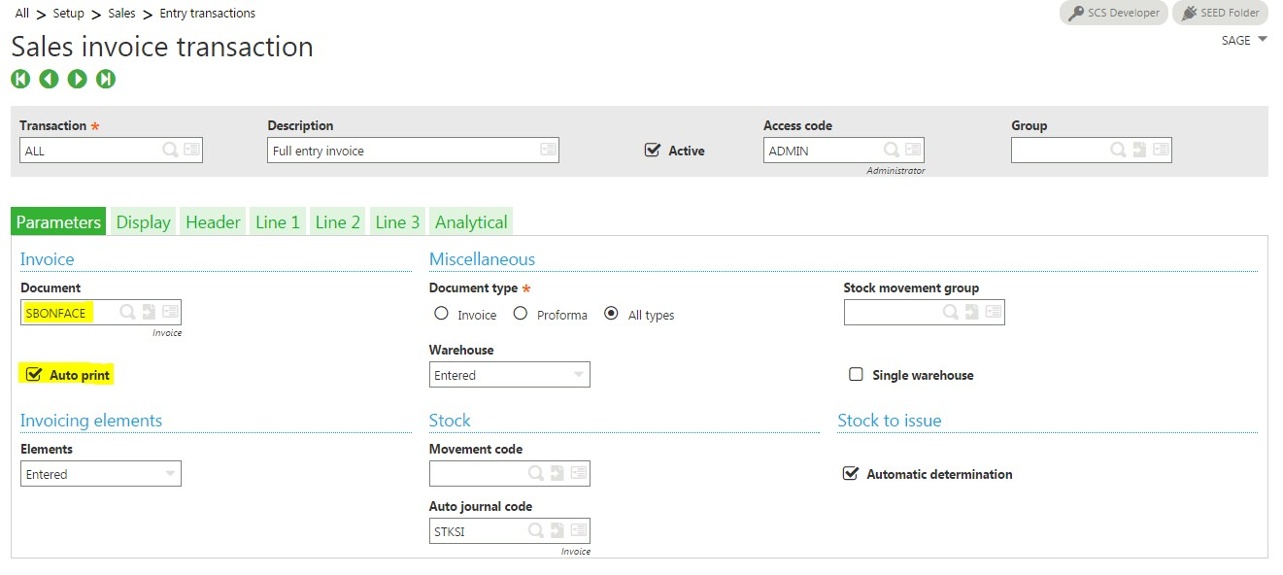The height and width of the screenshot is (575, 1283).
Task: Open the SAGE user menu dropdown
Action: pyautogui.click(x=1244, y=40)
